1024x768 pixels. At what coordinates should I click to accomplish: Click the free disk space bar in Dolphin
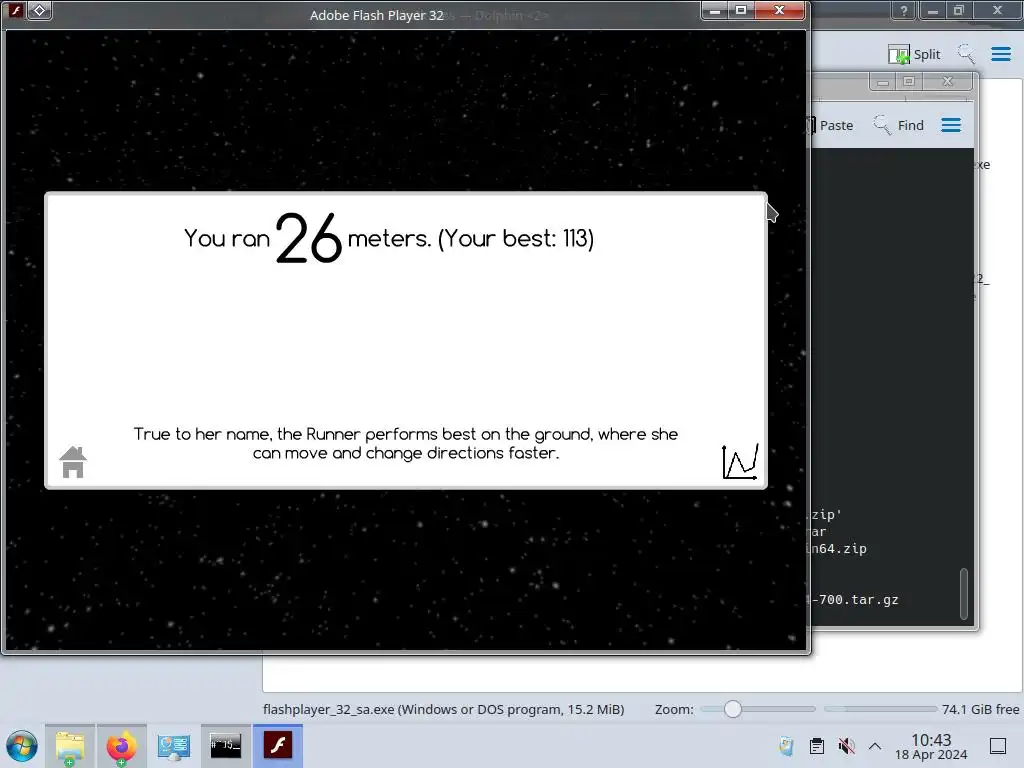coord(880,709)
